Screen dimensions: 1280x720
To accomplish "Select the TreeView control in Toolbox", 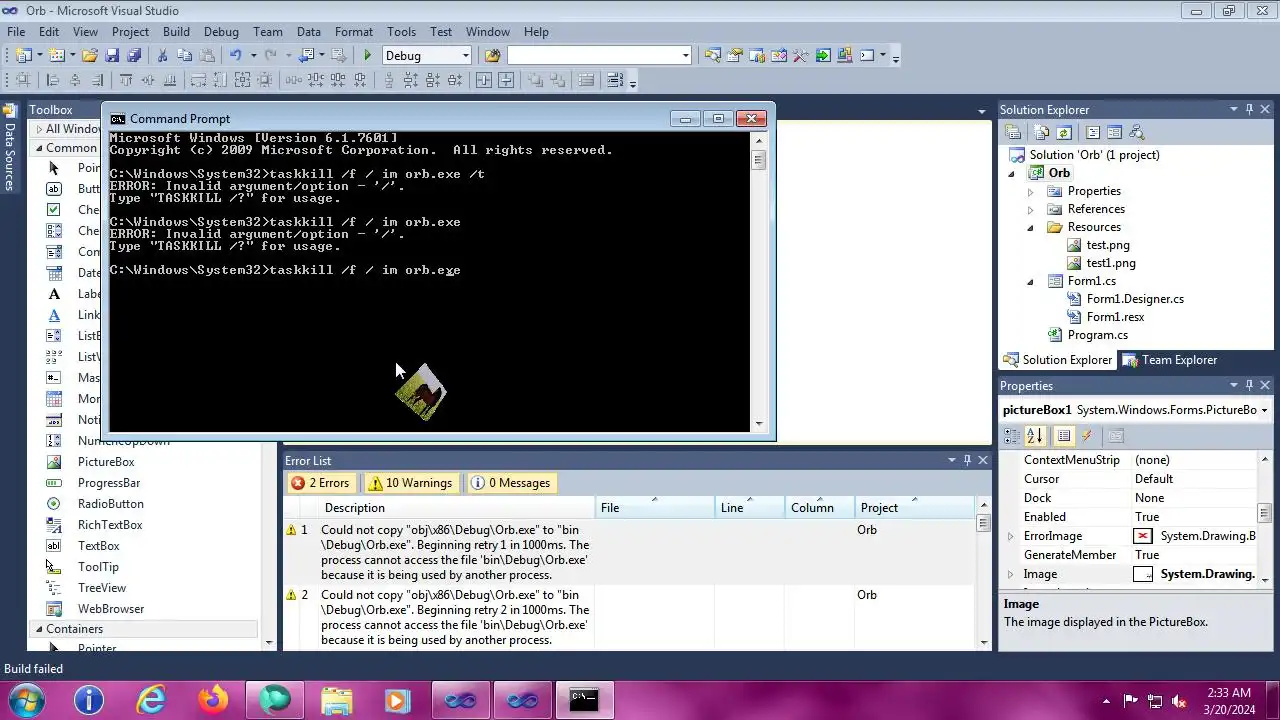I will pos(102,588).
